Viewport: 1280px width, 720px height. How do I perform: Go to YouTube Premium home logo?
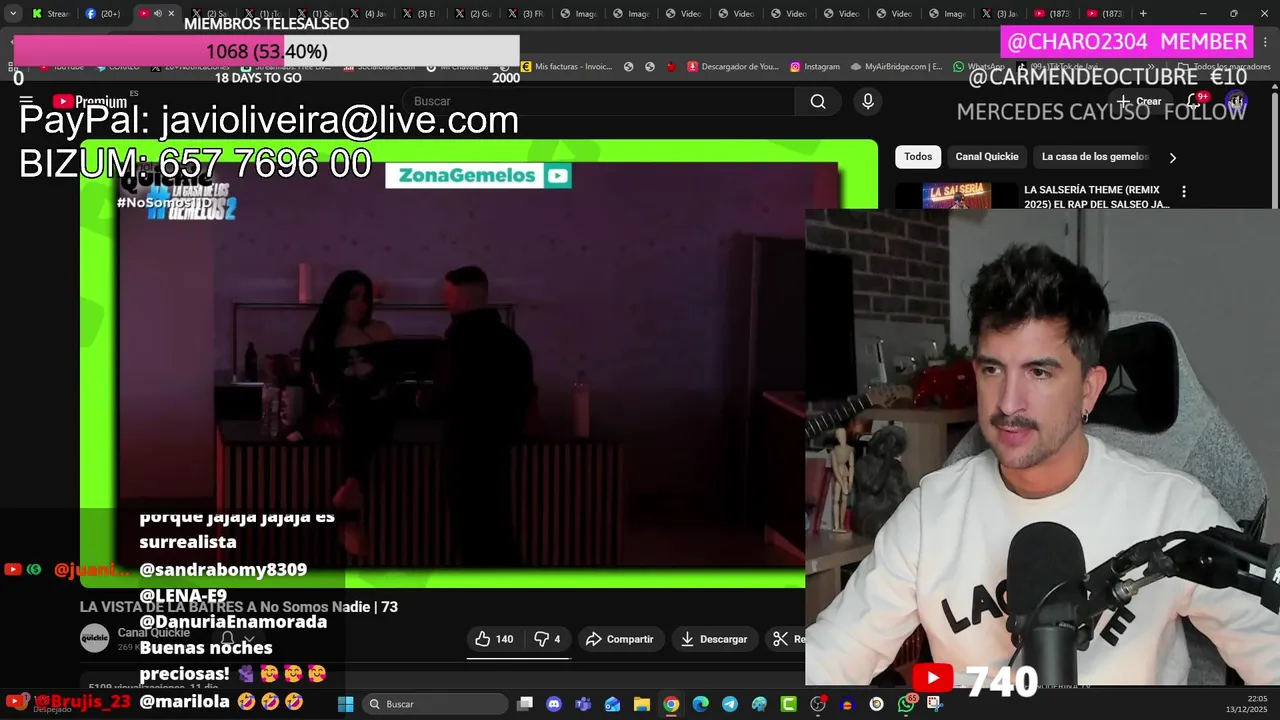(90, 101)
